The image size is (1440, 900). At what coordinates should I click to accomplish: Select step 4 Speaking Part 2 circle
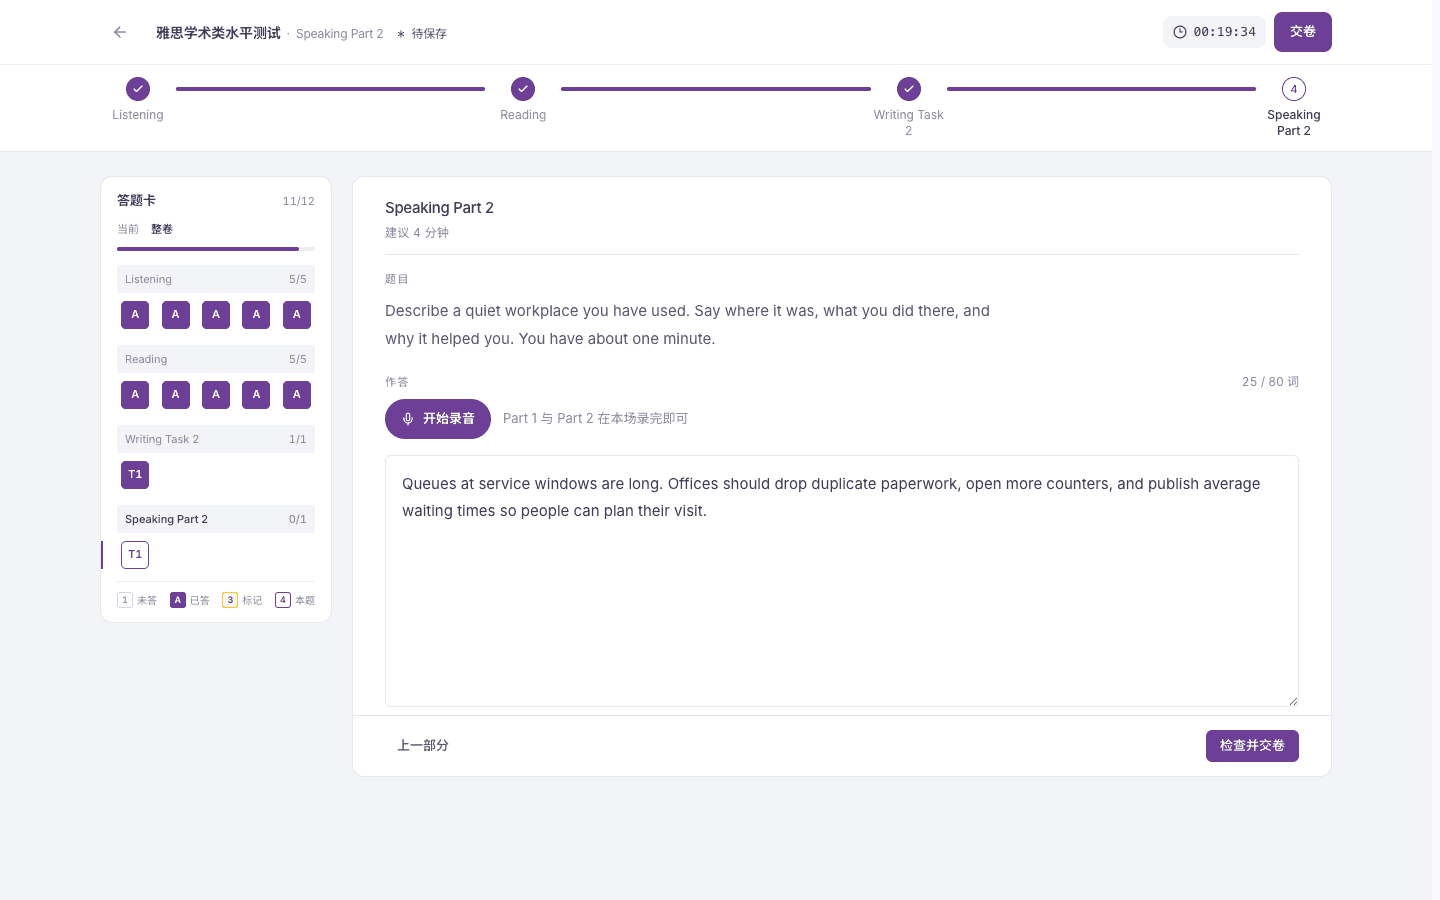pyautogui.click(x=1294, y=89)
